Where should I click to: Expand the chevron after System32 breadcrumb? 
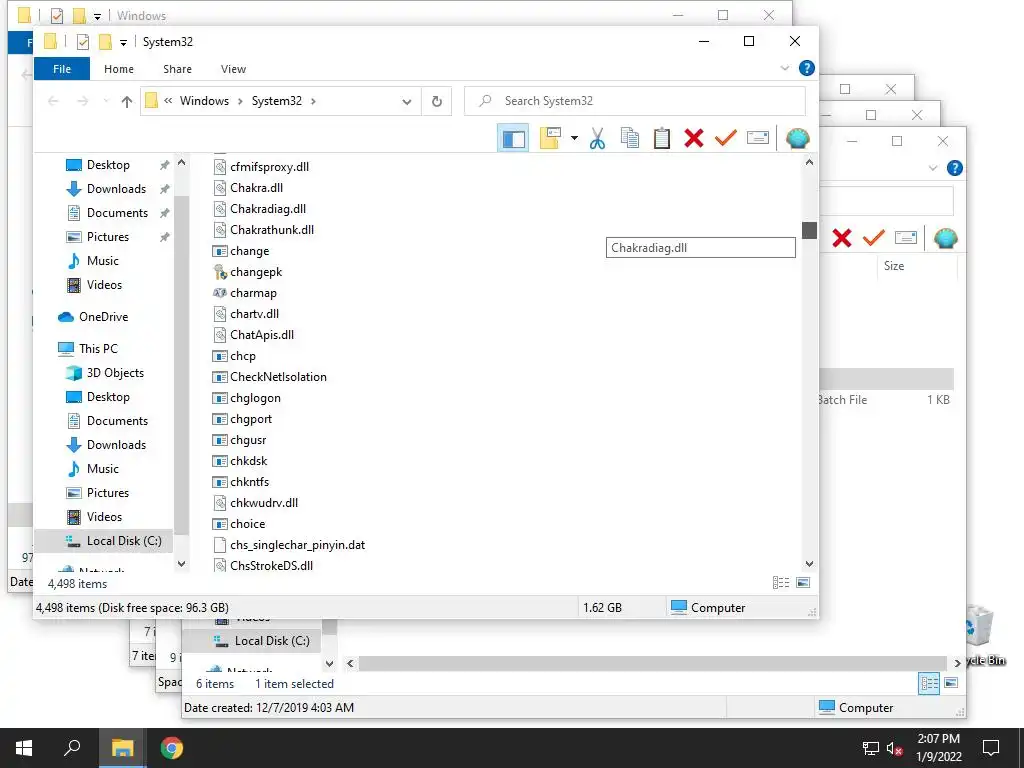313,101
